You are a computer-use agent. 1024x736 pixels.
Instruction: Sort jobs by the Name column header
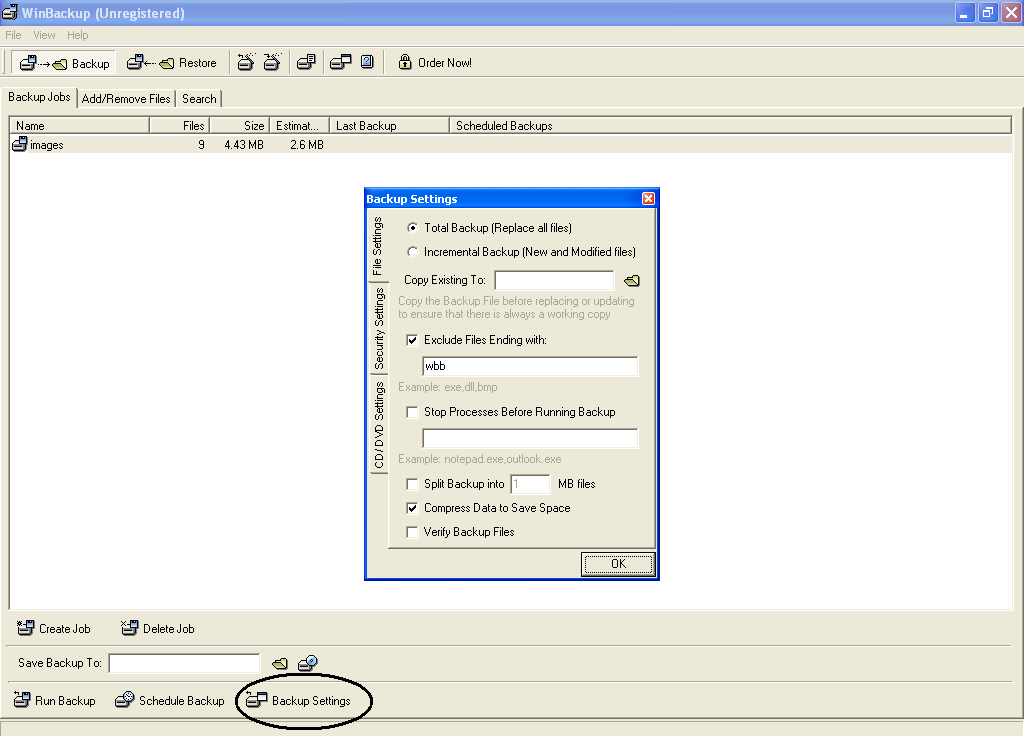[x=80, y=125]
